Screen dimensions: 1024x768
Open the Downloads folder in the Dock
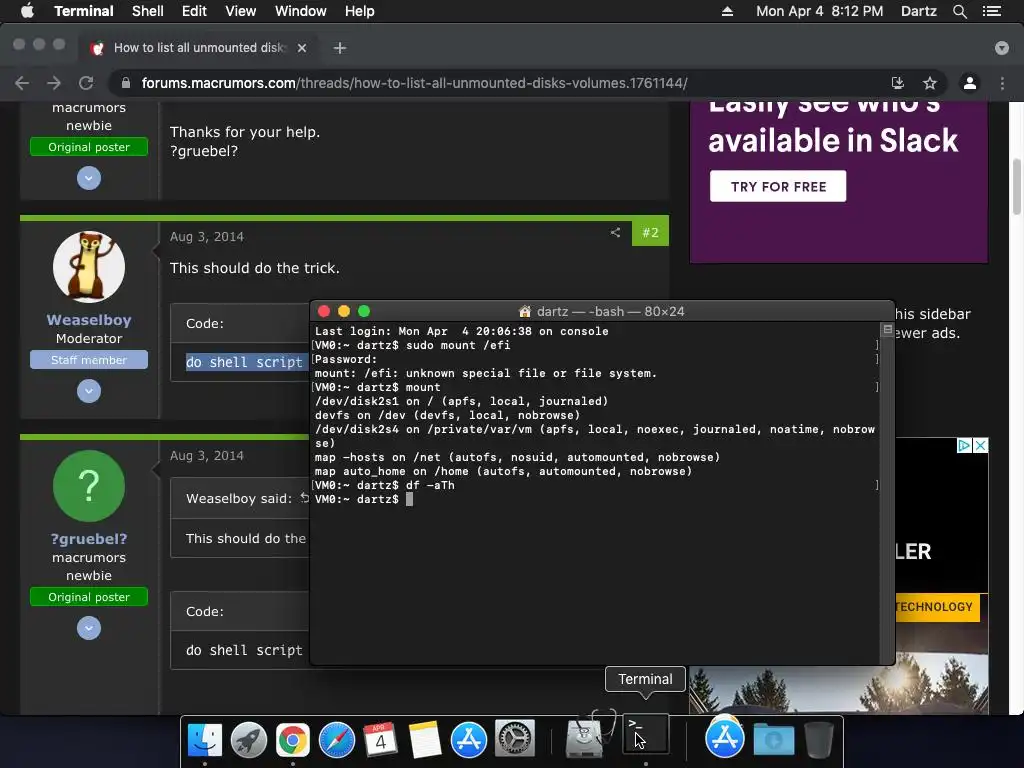click(x=773, y=740)
